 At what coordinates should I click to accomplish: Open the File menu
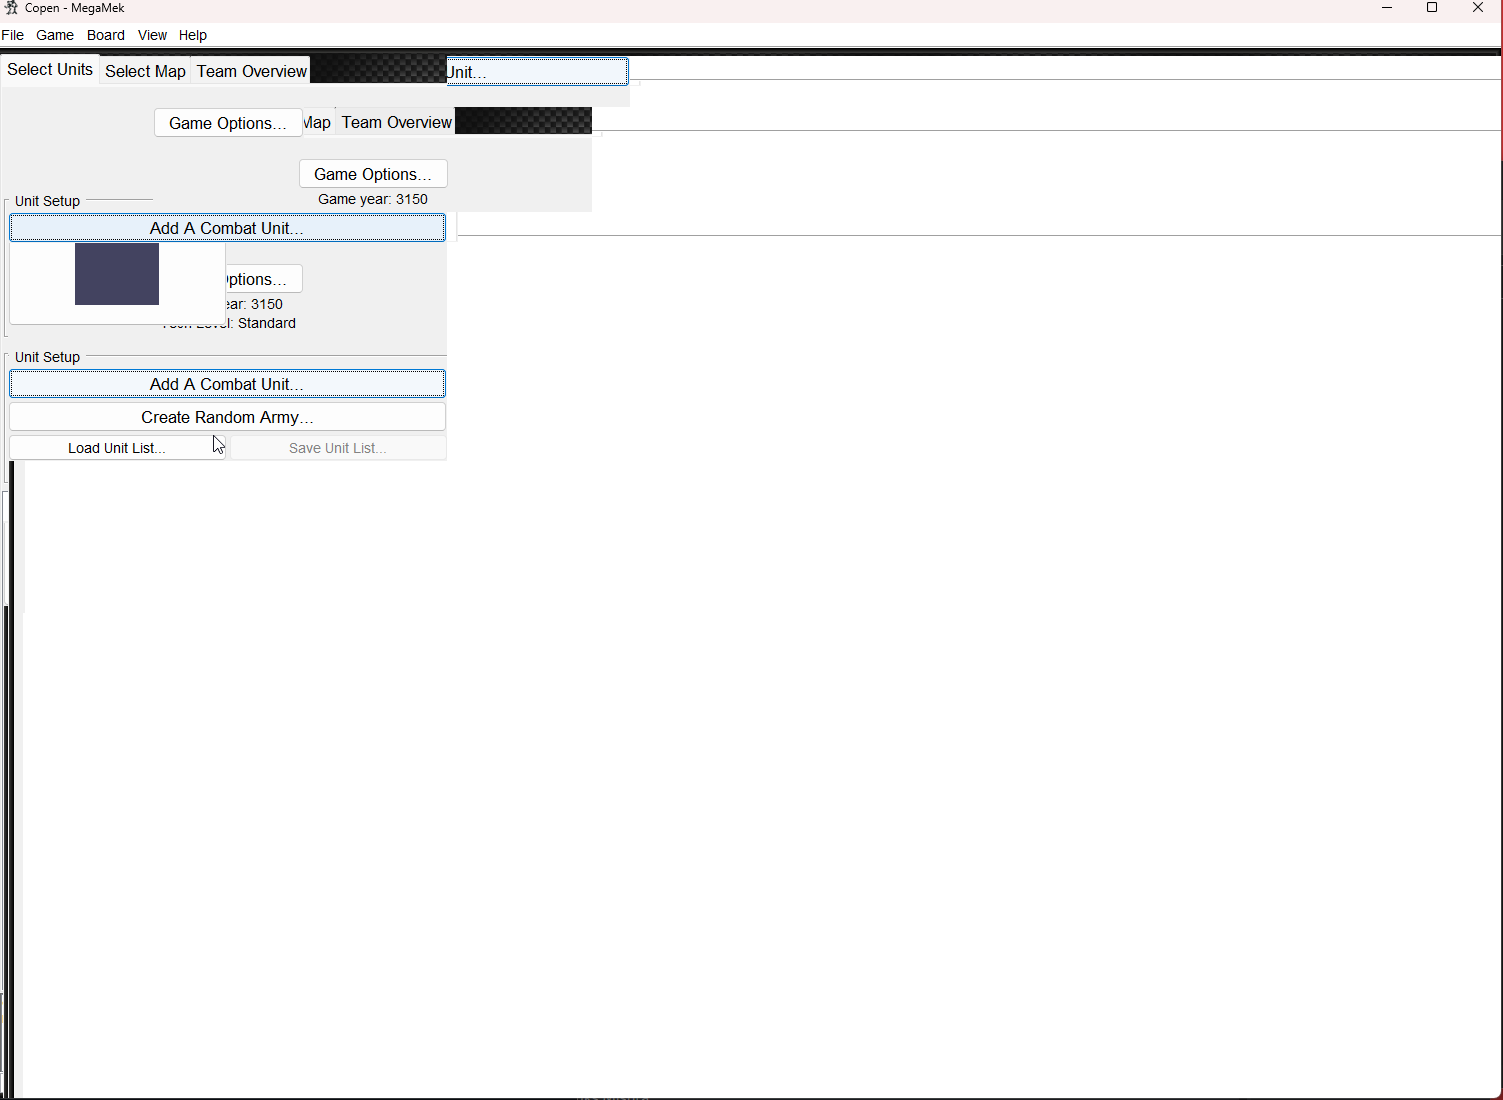[13, 35]
